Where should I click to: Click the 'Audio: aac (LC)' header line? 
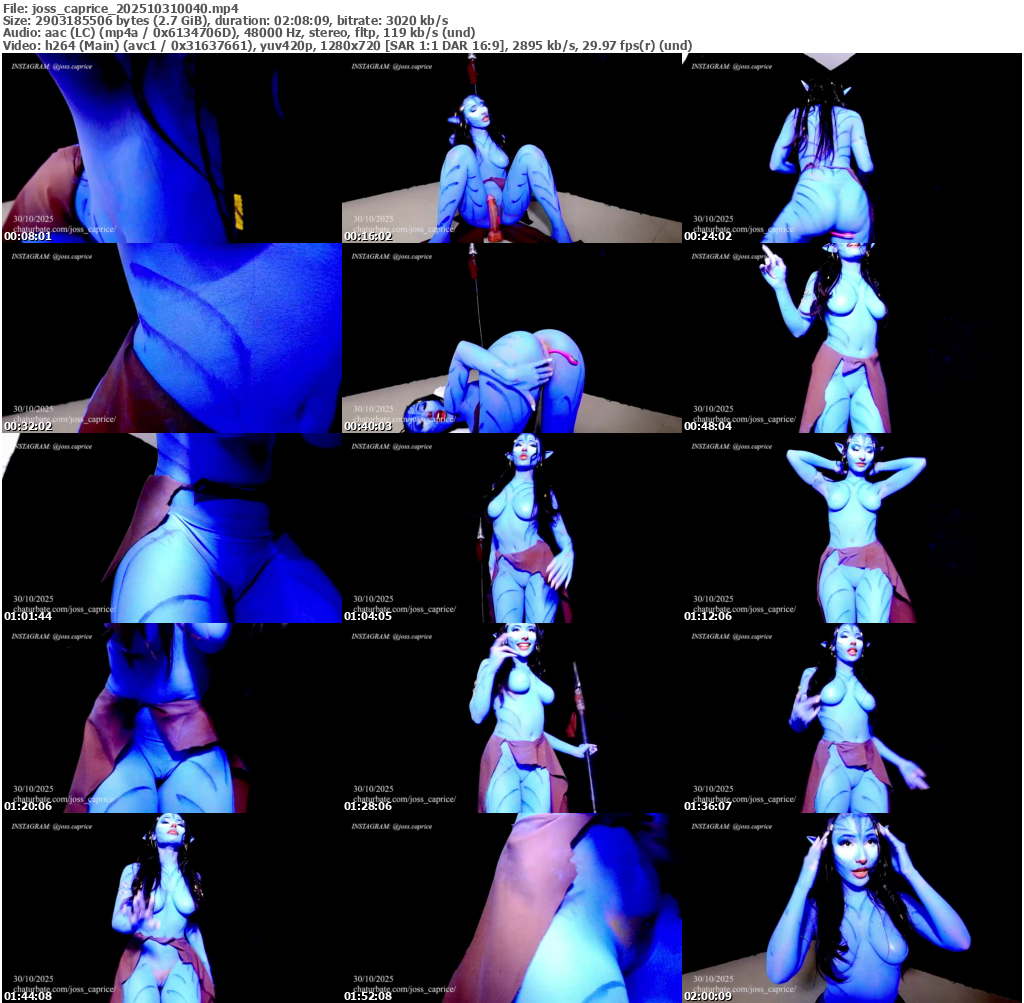(x=239, y=33)
